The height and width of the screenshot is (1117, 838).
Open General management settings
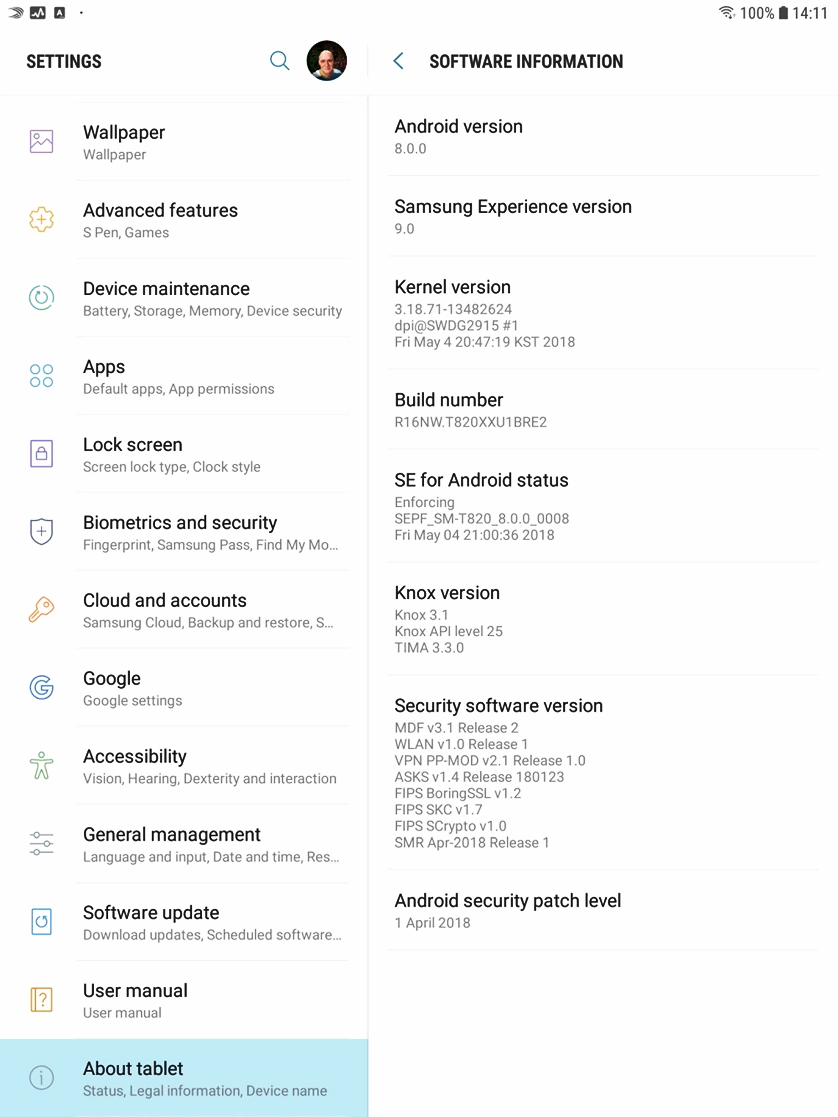click(184, 844)
